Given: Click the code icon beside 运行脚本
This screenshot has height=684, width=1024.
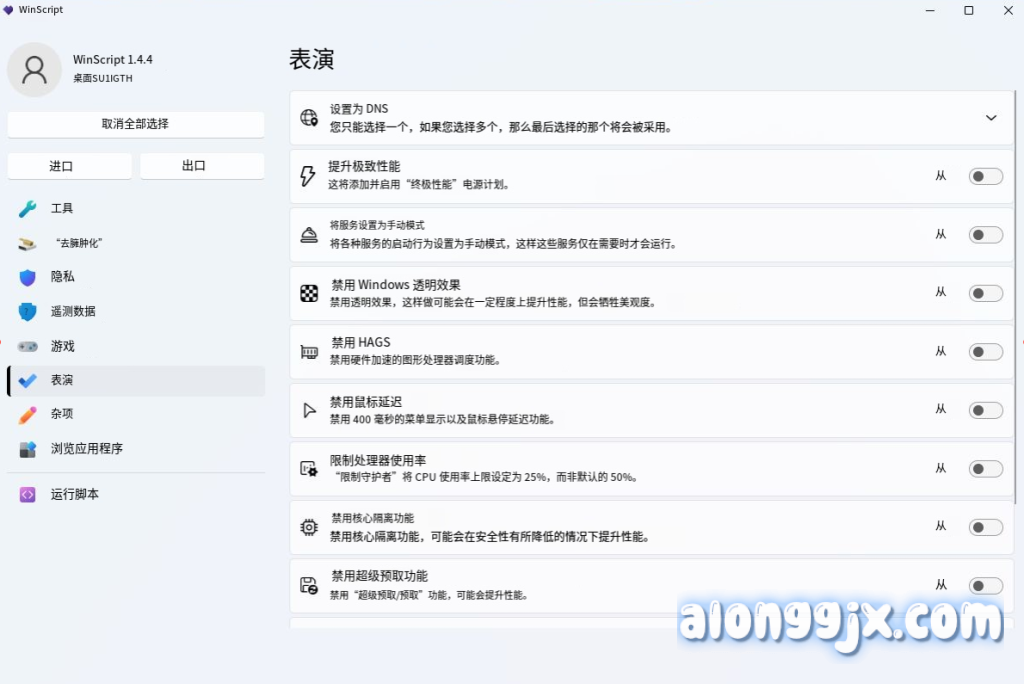Looking at the screenshot, I should tap(28, 495).
